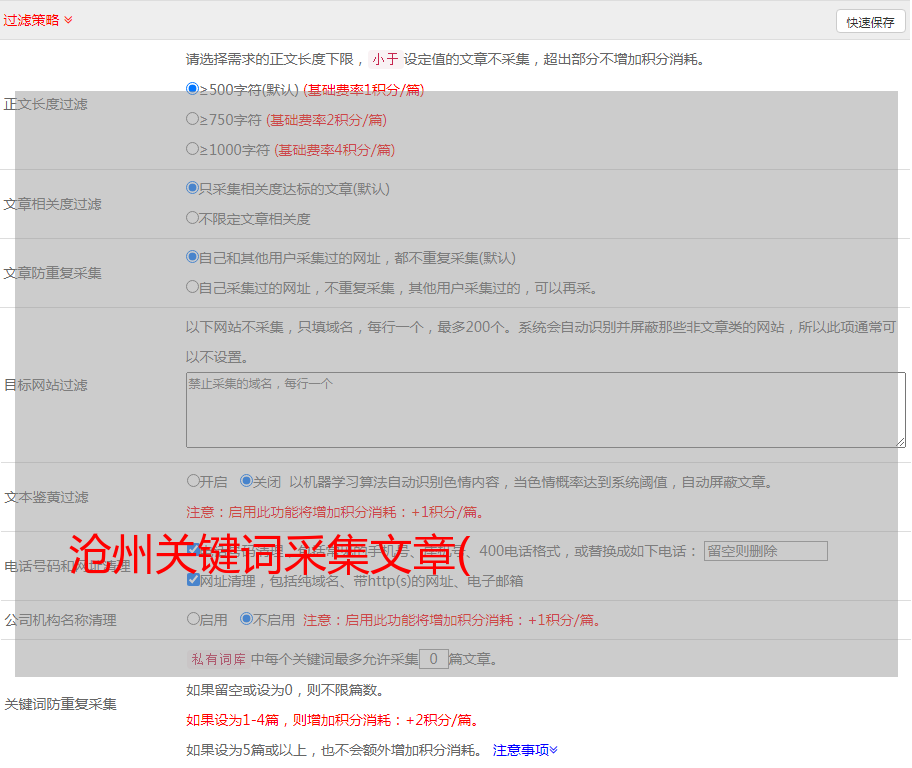Toggle the 网址清理 checkbox

193,580
